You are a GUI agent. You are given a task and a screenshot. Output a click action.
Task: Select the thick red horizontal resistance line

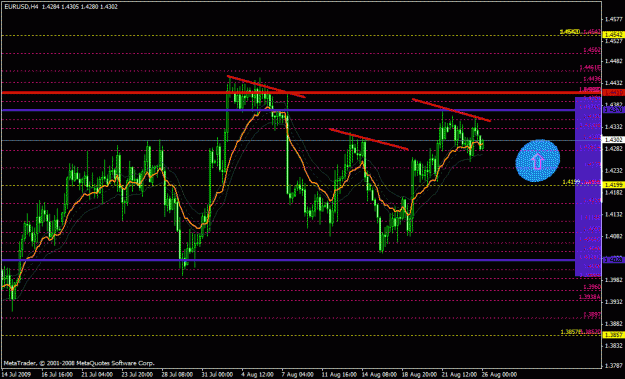pyautogui.click(x=302, y=93)
